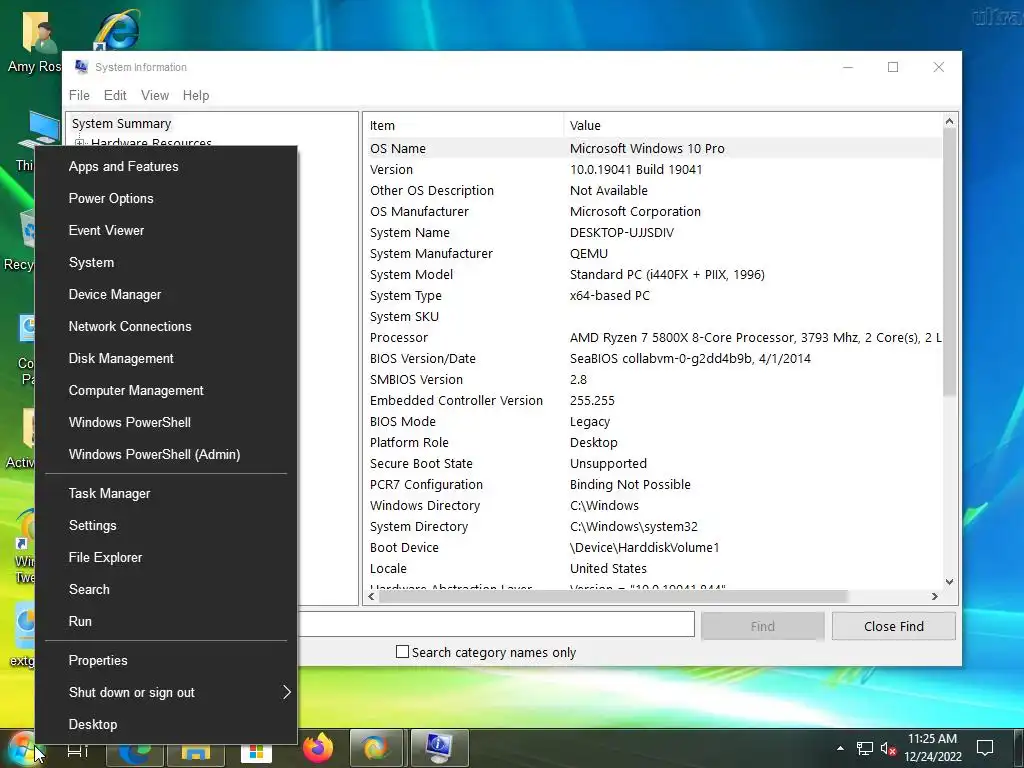This screenshot has width=1024, height=768.
Task: Show hidden tray icons arrow
Action: [840, 748]
